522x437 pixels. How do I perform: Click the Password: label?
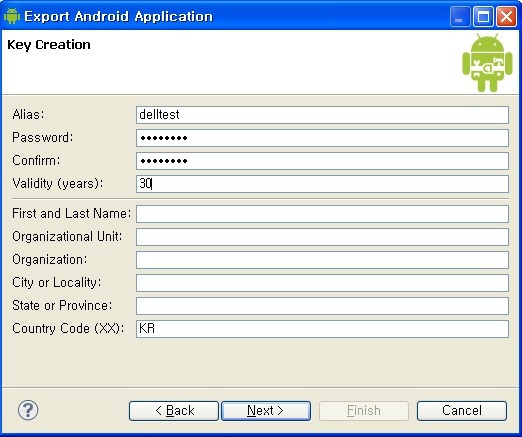click(x=43, y=137)
